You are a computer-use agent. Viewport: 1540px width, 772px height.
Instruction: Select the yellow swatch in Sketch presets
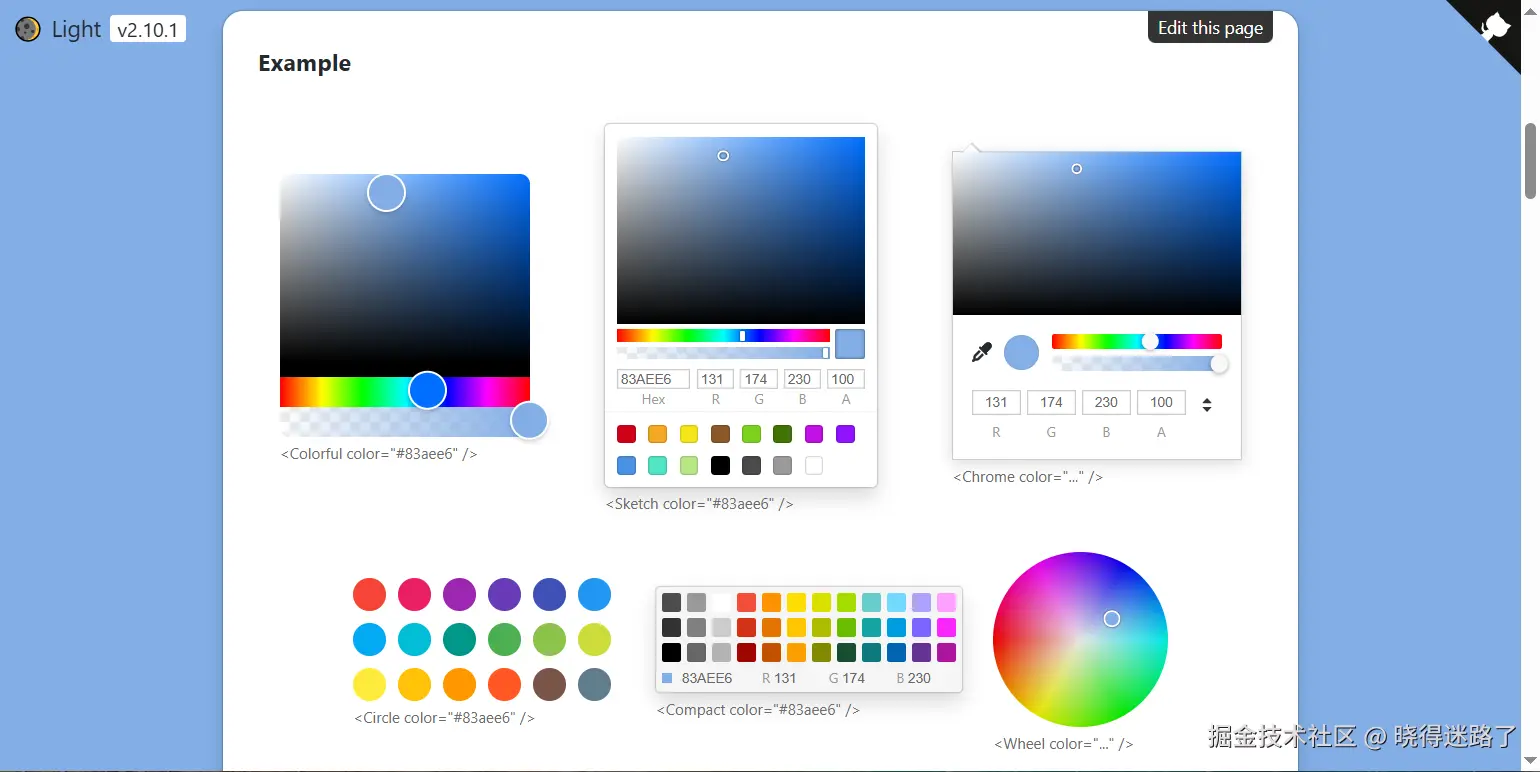click(x=689, y=434)
